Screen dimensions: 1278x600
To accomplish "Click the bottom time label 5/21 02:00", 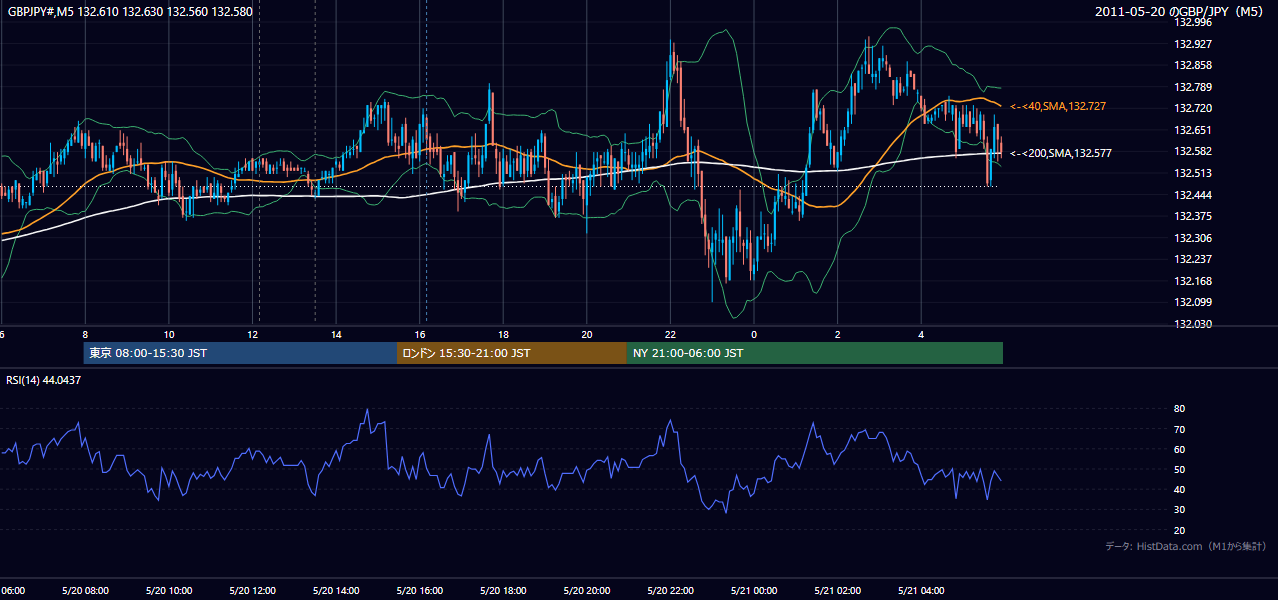I will pos(838,591).
